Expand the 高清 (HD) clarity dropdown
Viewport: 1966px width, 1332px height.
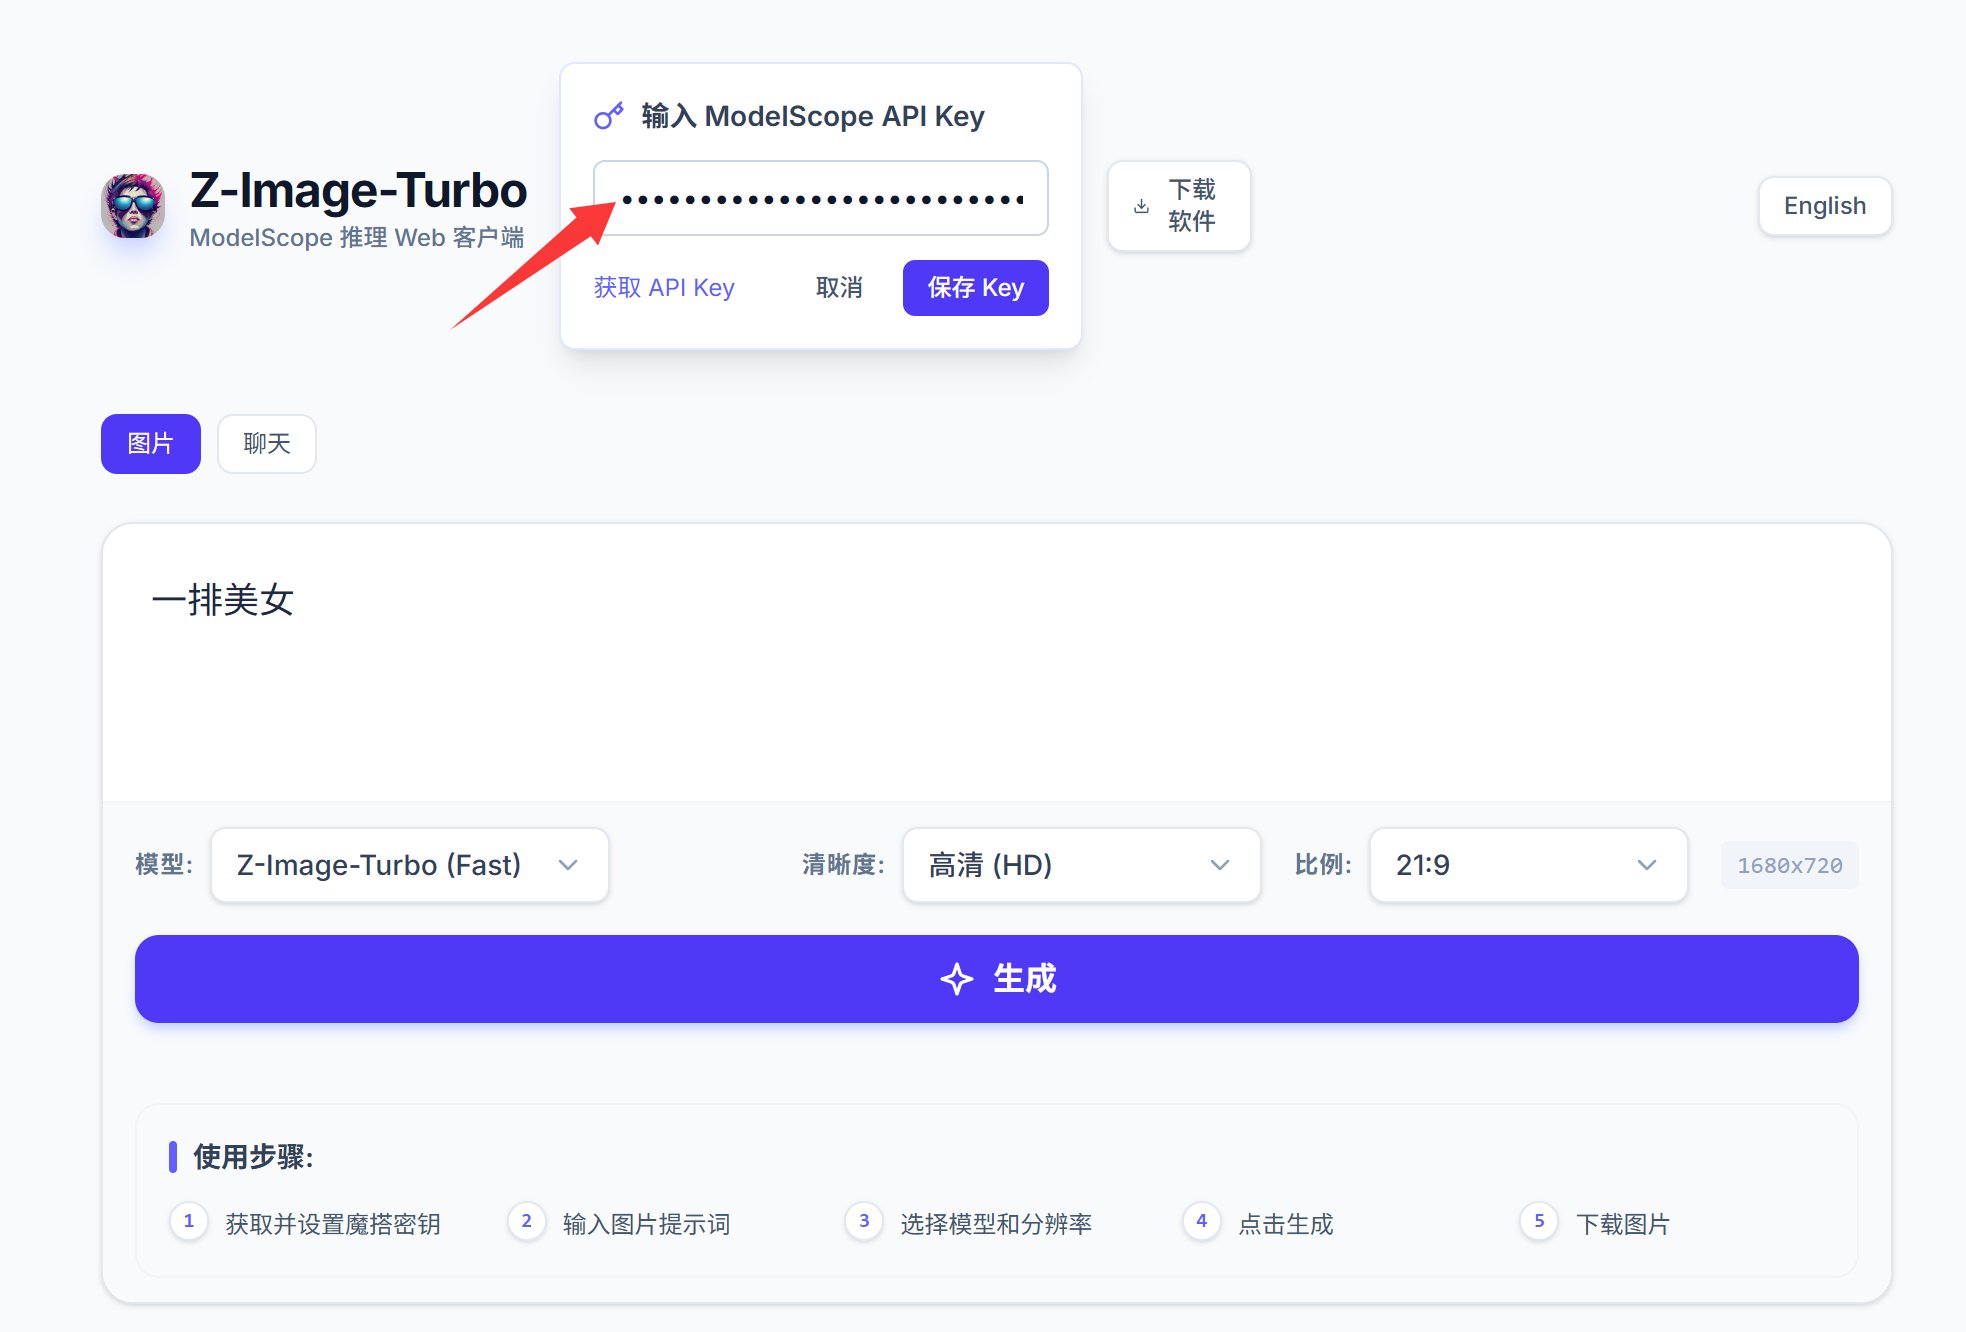pos(1080,865)
